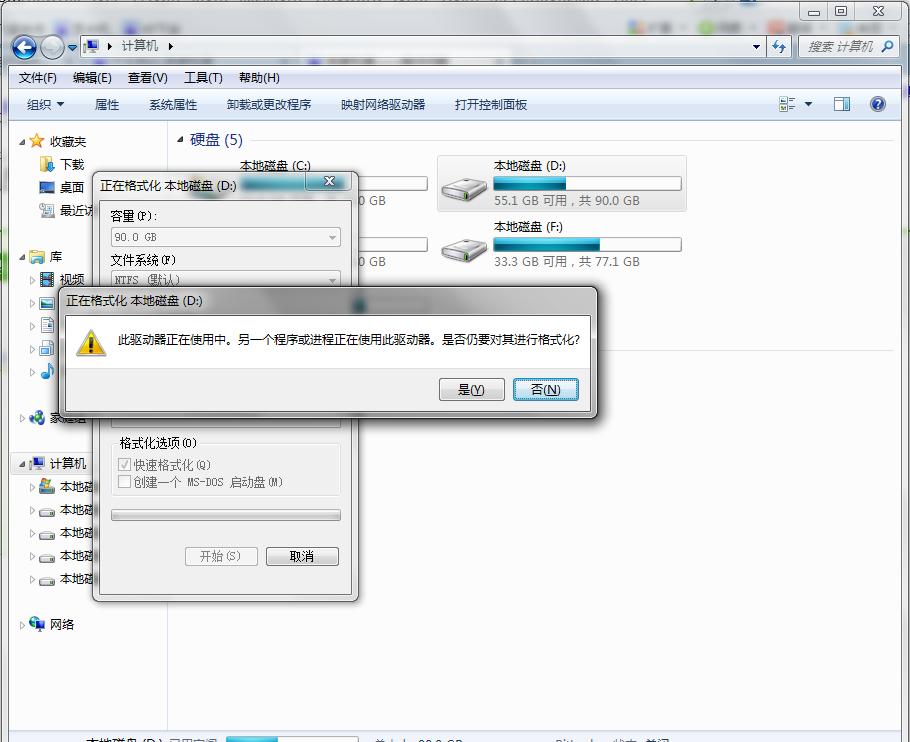Click the 网络 network icon
The image size is (910, 742).
(x=37, y=624)
